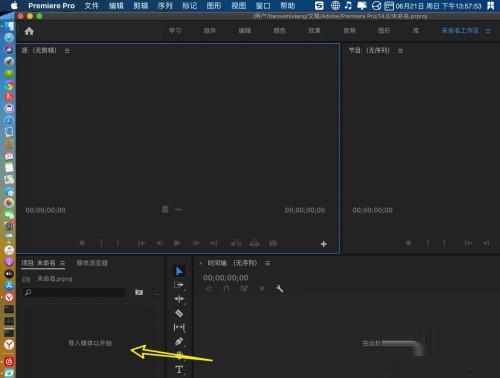Switch to 音频 workspace

coord(349,31)
